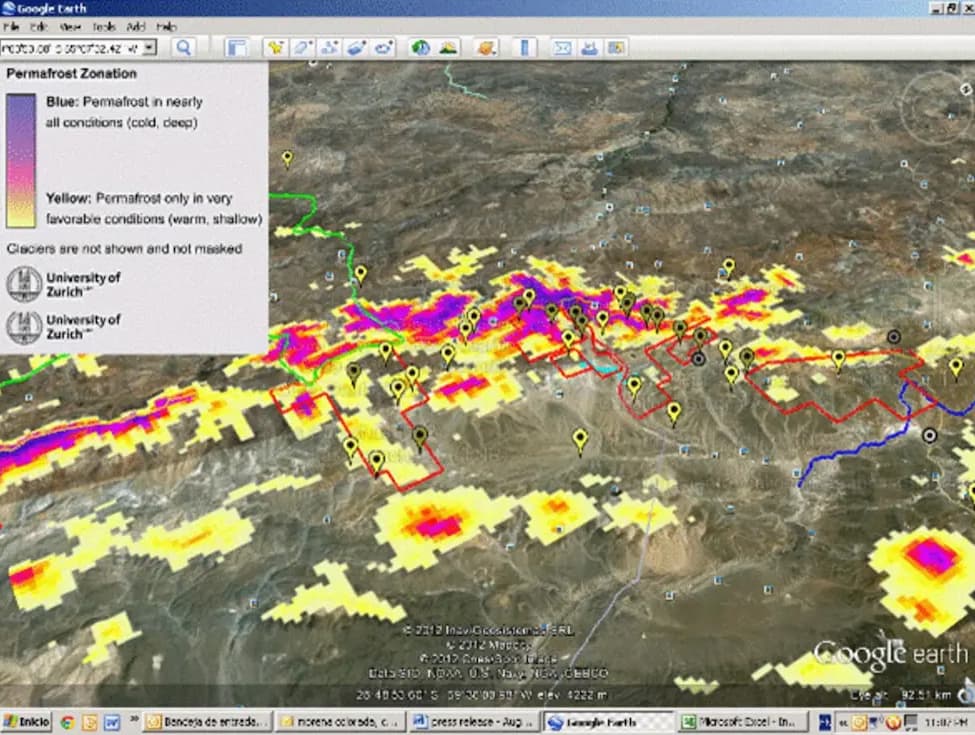Click the Record a Tour icon

click(384, 47)
